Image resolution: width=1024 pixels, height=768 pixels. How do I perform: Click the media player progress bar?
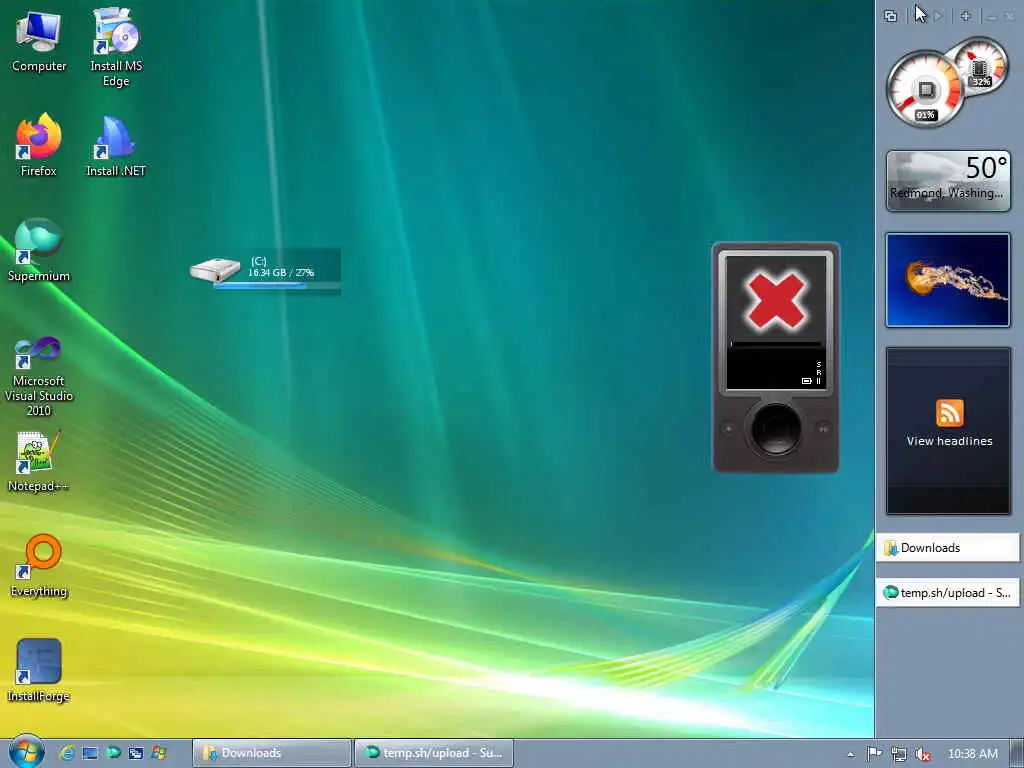coord(776,344)
